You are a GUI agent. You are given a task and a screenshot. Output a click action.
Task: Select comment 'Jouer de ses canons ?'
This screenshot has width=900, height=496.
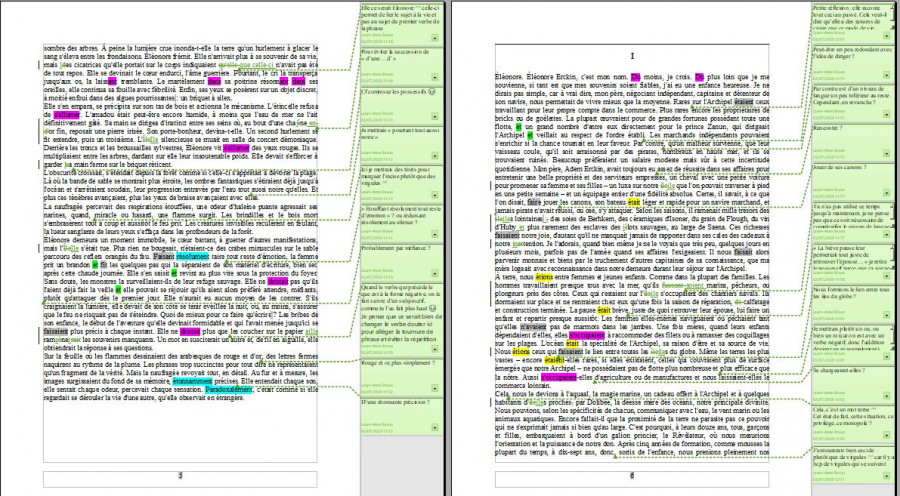[853, 183]
